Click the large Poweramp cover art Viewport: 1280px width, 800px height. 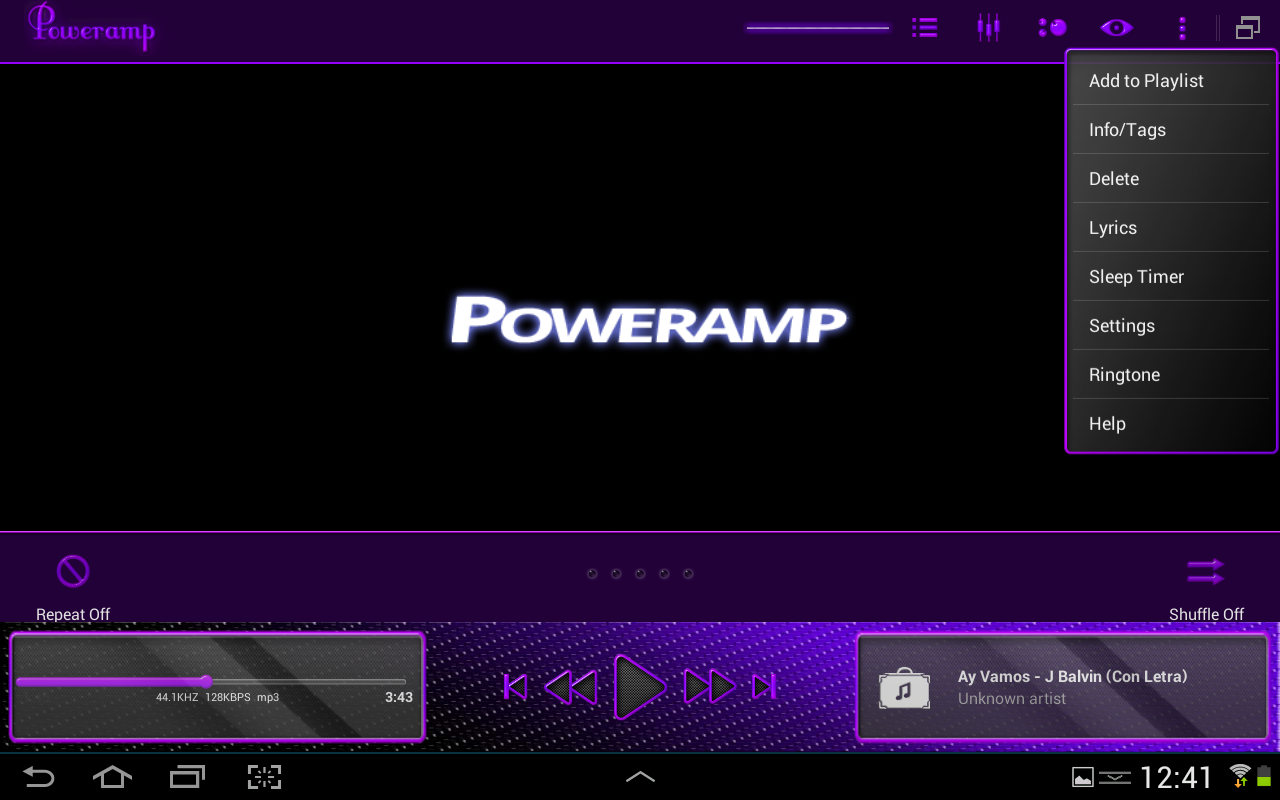click(648, 321)
